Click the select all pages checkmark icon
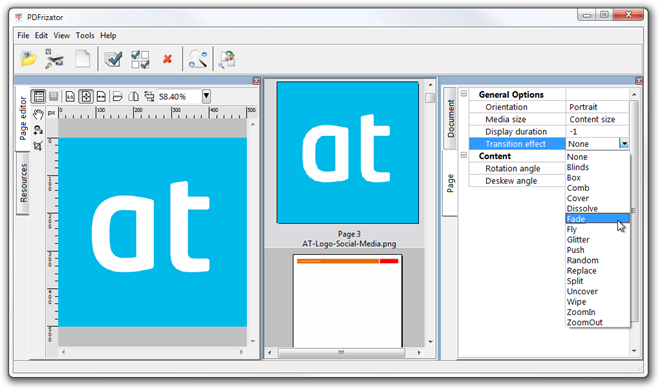This screenshot has height=390, width=660. pyautogui.click(x=113, y=59)
